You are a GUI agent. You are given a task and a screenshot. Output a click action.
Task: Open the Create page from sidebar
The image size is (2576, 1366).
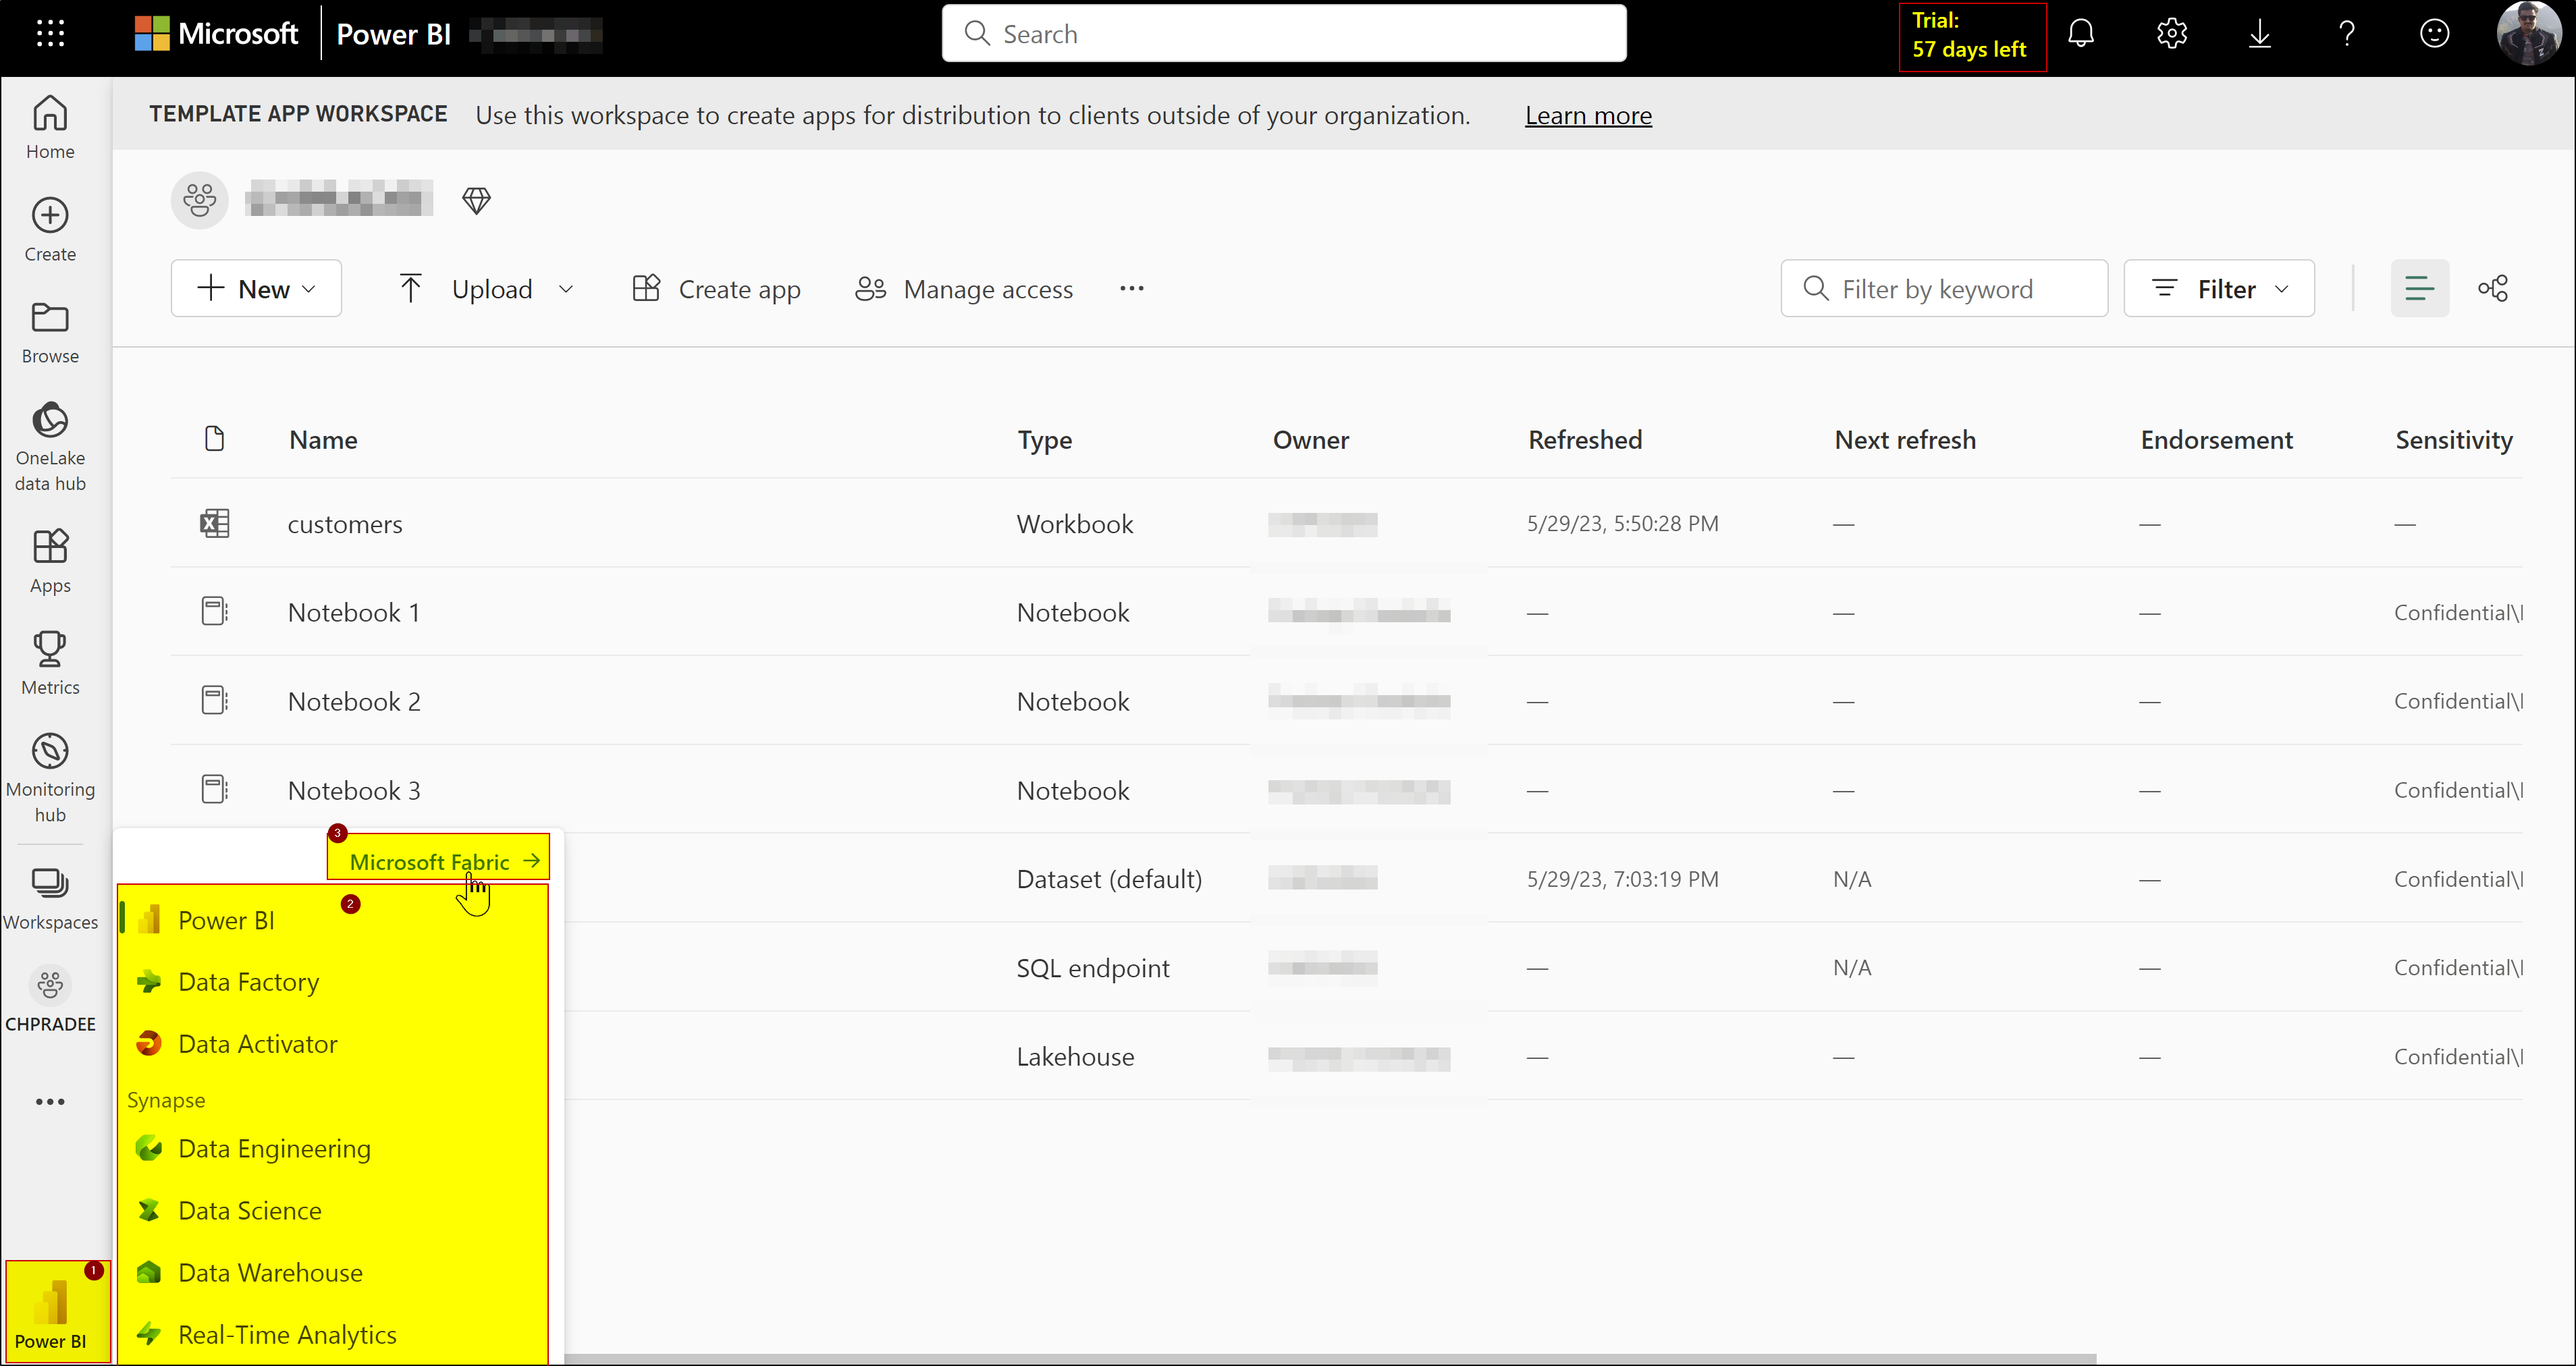coord(50,230)
